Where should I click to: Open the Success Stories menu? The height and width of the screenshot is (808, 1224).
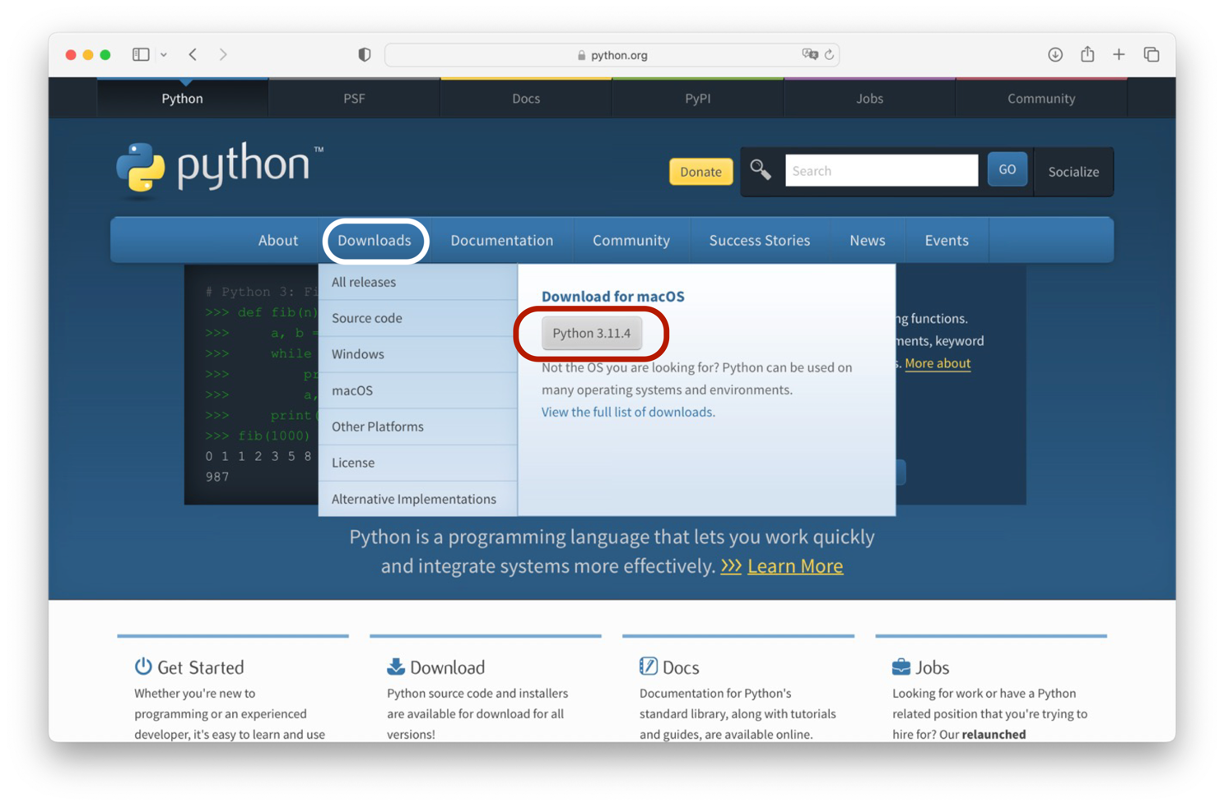pyautogui.click(x=760, y=240)
